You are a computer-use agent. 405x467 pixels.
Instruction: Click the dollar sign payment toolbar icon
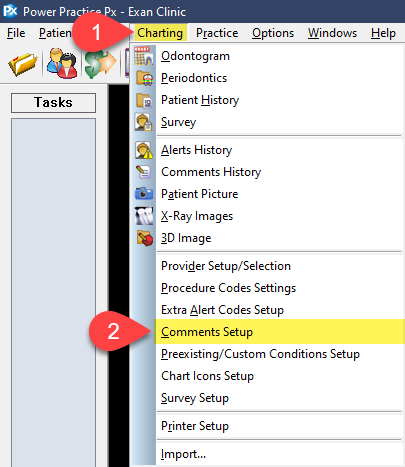pyautogui.click(x=100, y=63)
